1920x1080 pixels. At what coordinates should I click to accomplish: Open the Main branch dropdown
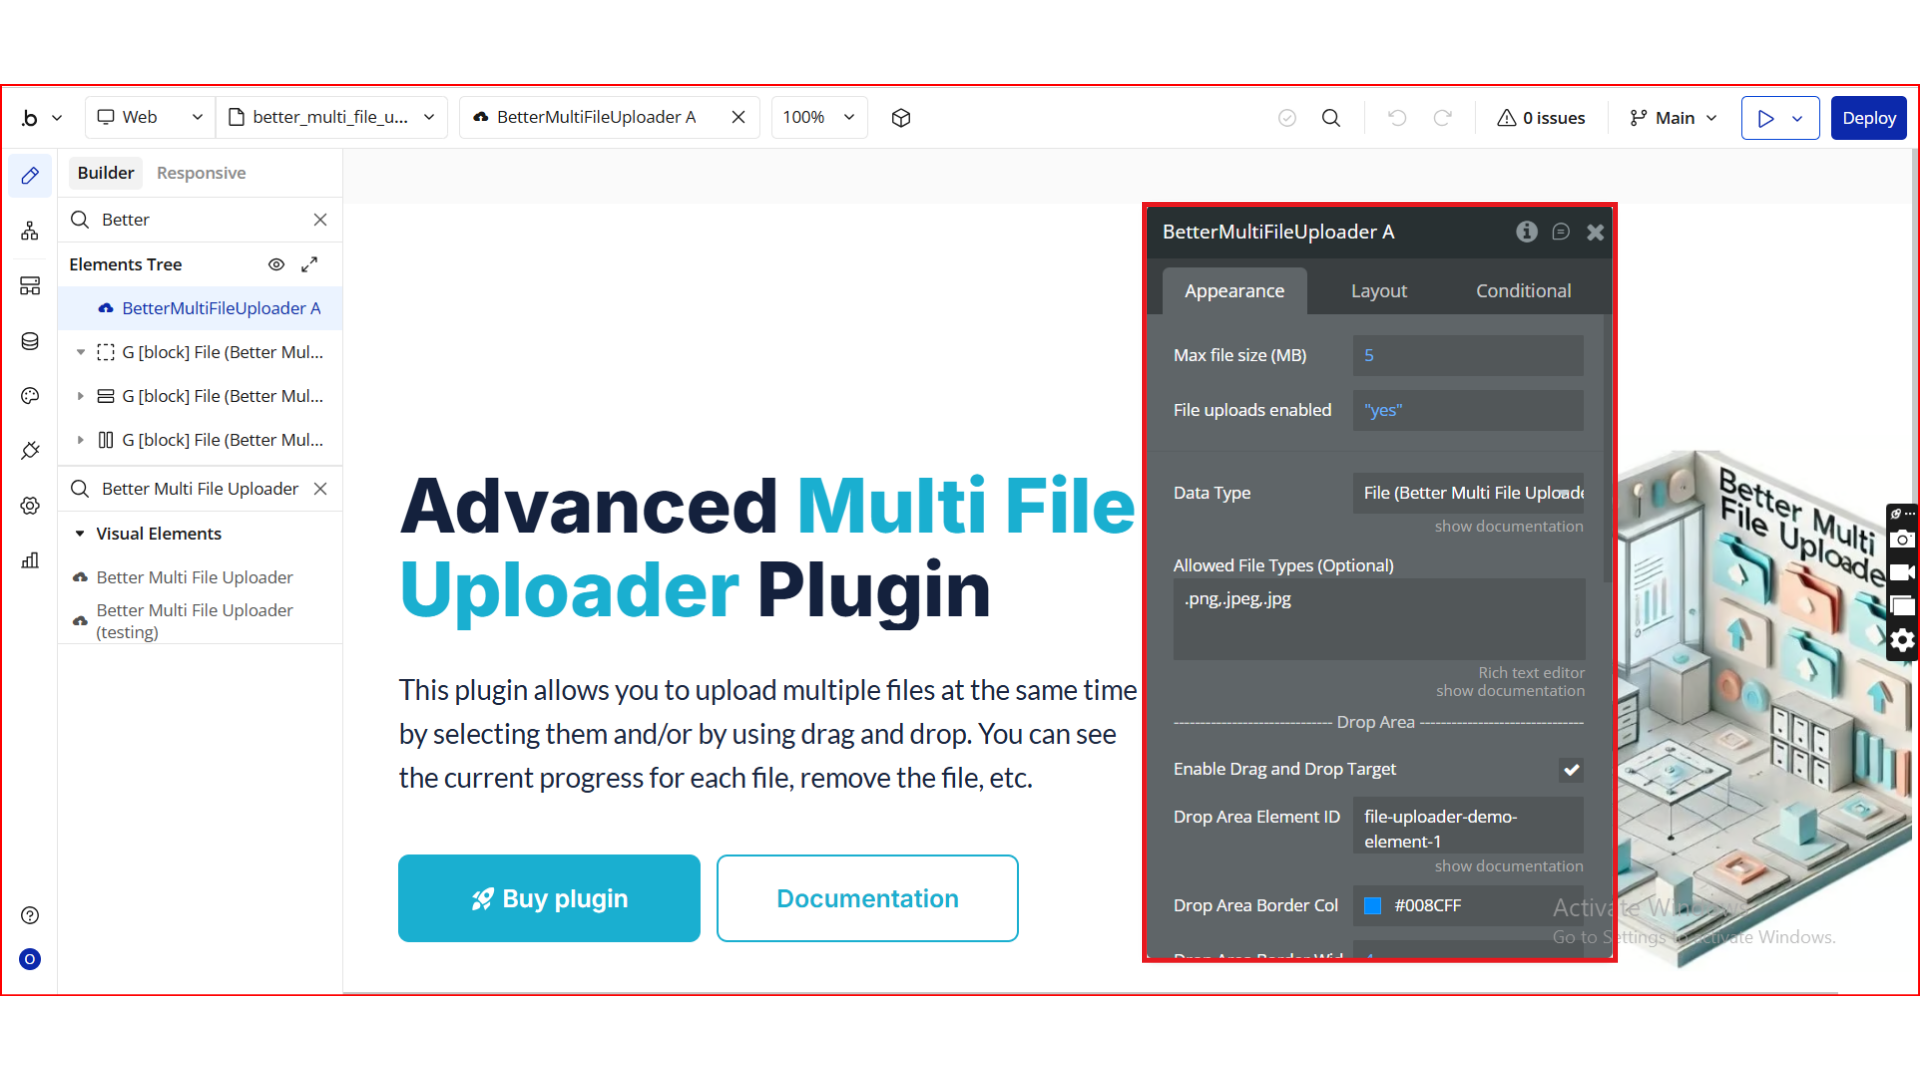pos(1673,118)
